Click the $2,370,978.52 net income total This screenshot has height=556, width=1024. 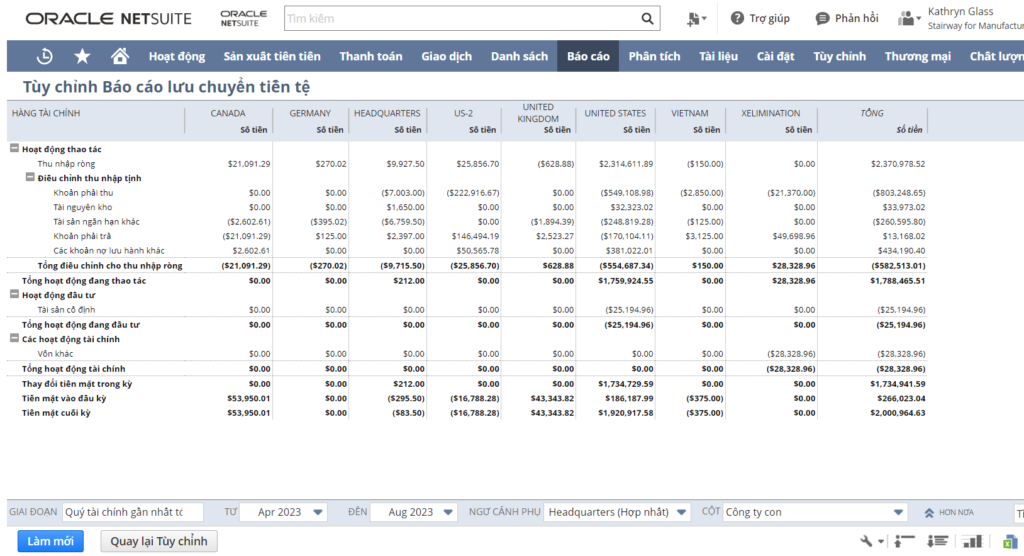[897, 163]
